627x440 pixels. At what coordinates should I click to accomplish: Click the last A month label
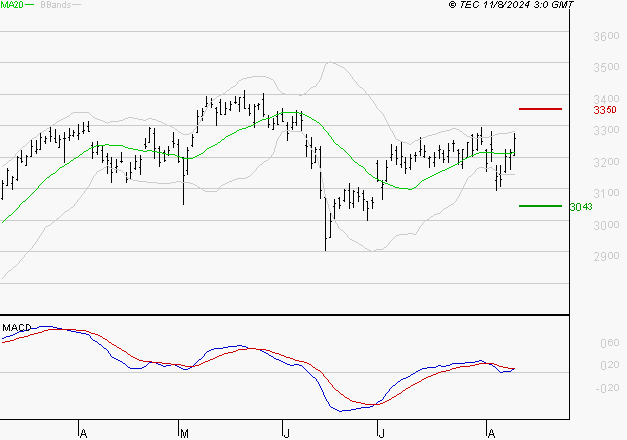[x=491, y=434]
